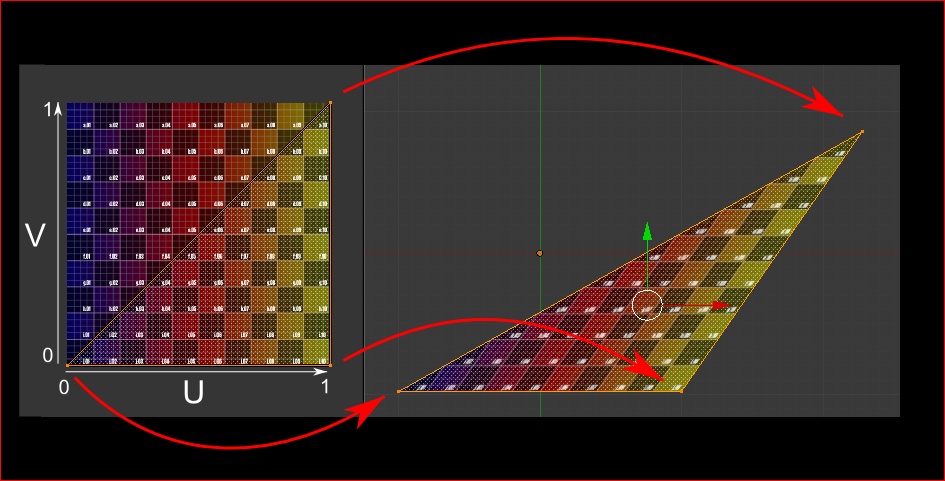Click the arrowhead atop the V axis
Viewport: 945px width, 481px height.
(x=58, y=108)
